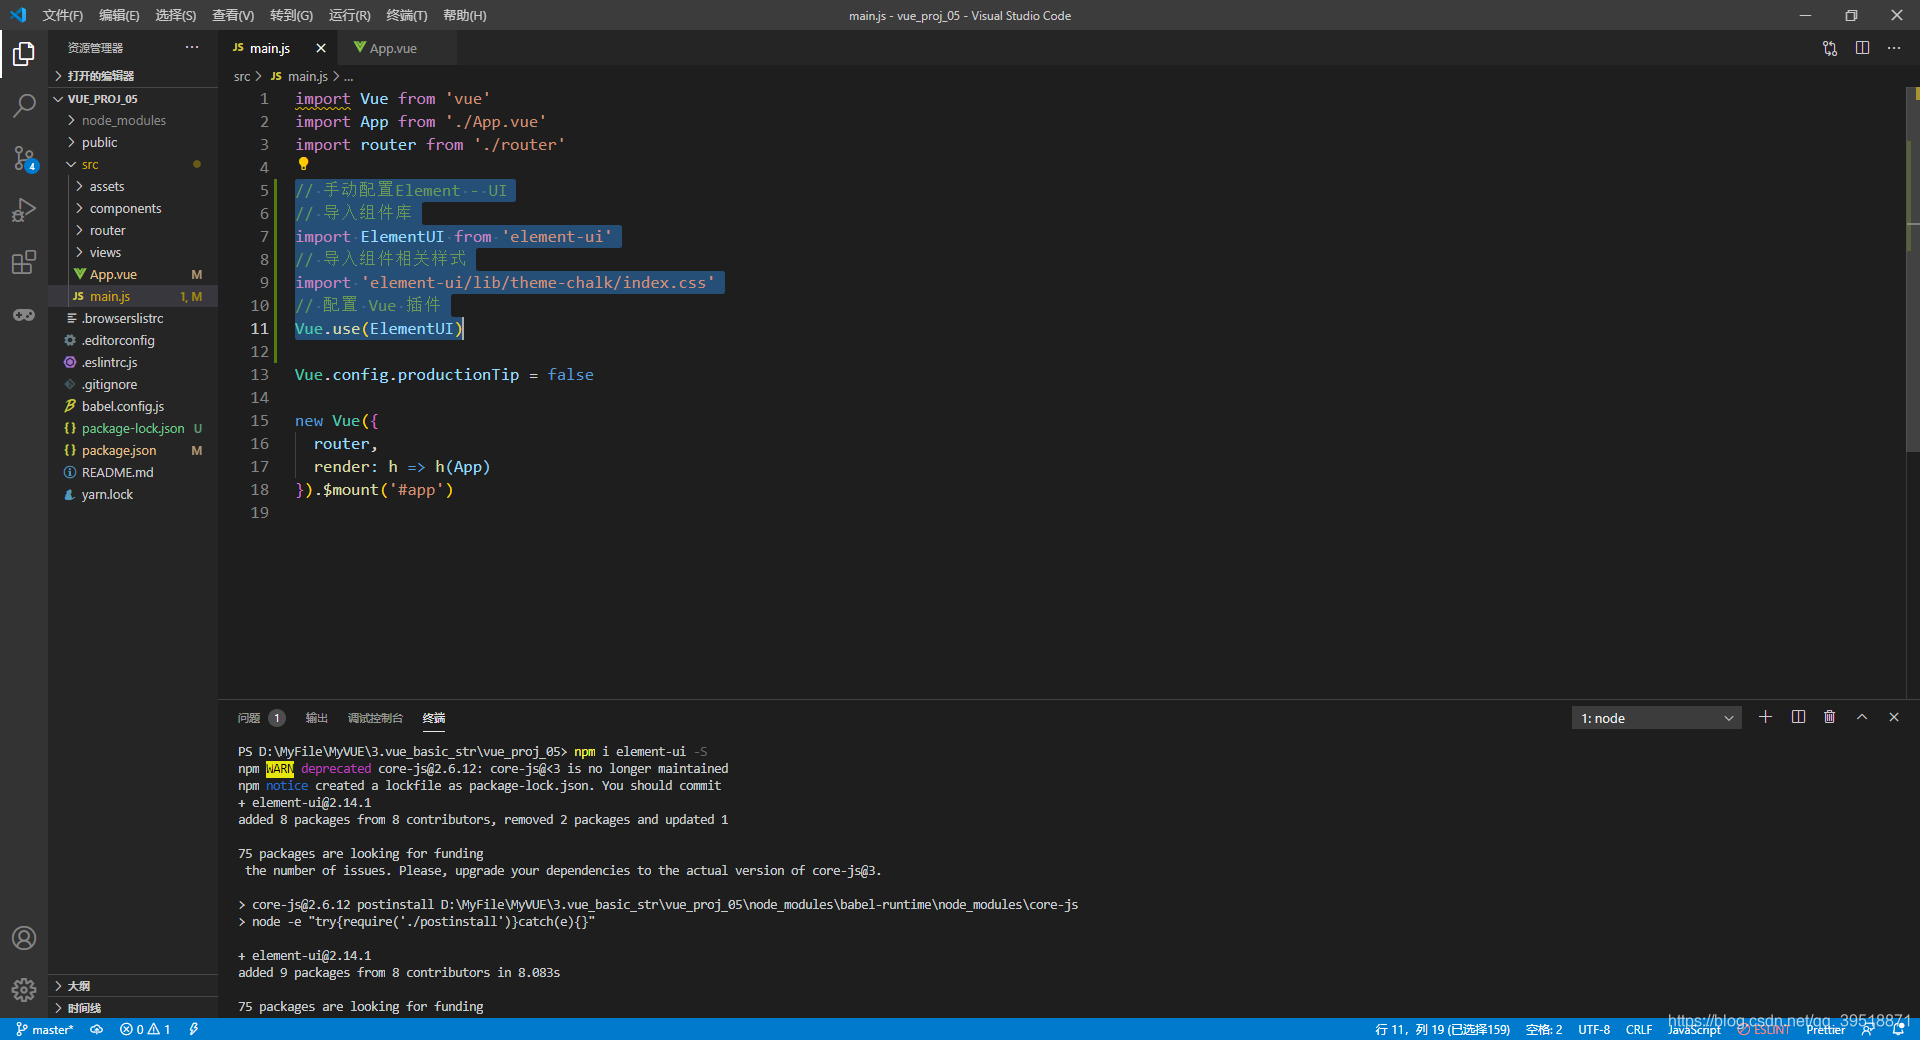Click the publish to cloud icon in status bar
This screenshot has height=1040, width=1920.
click(x=97, y=1029)
